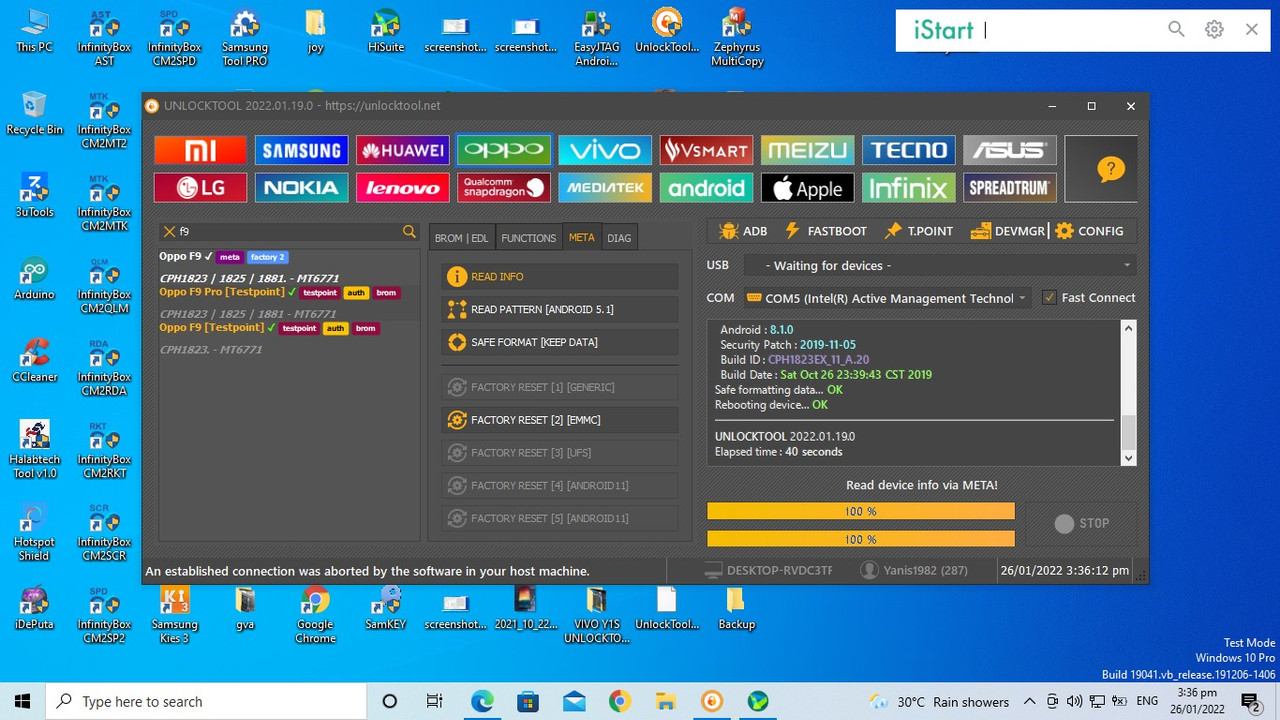
Task: Select the Lenovo brand tile
Action: coord(402,187)
